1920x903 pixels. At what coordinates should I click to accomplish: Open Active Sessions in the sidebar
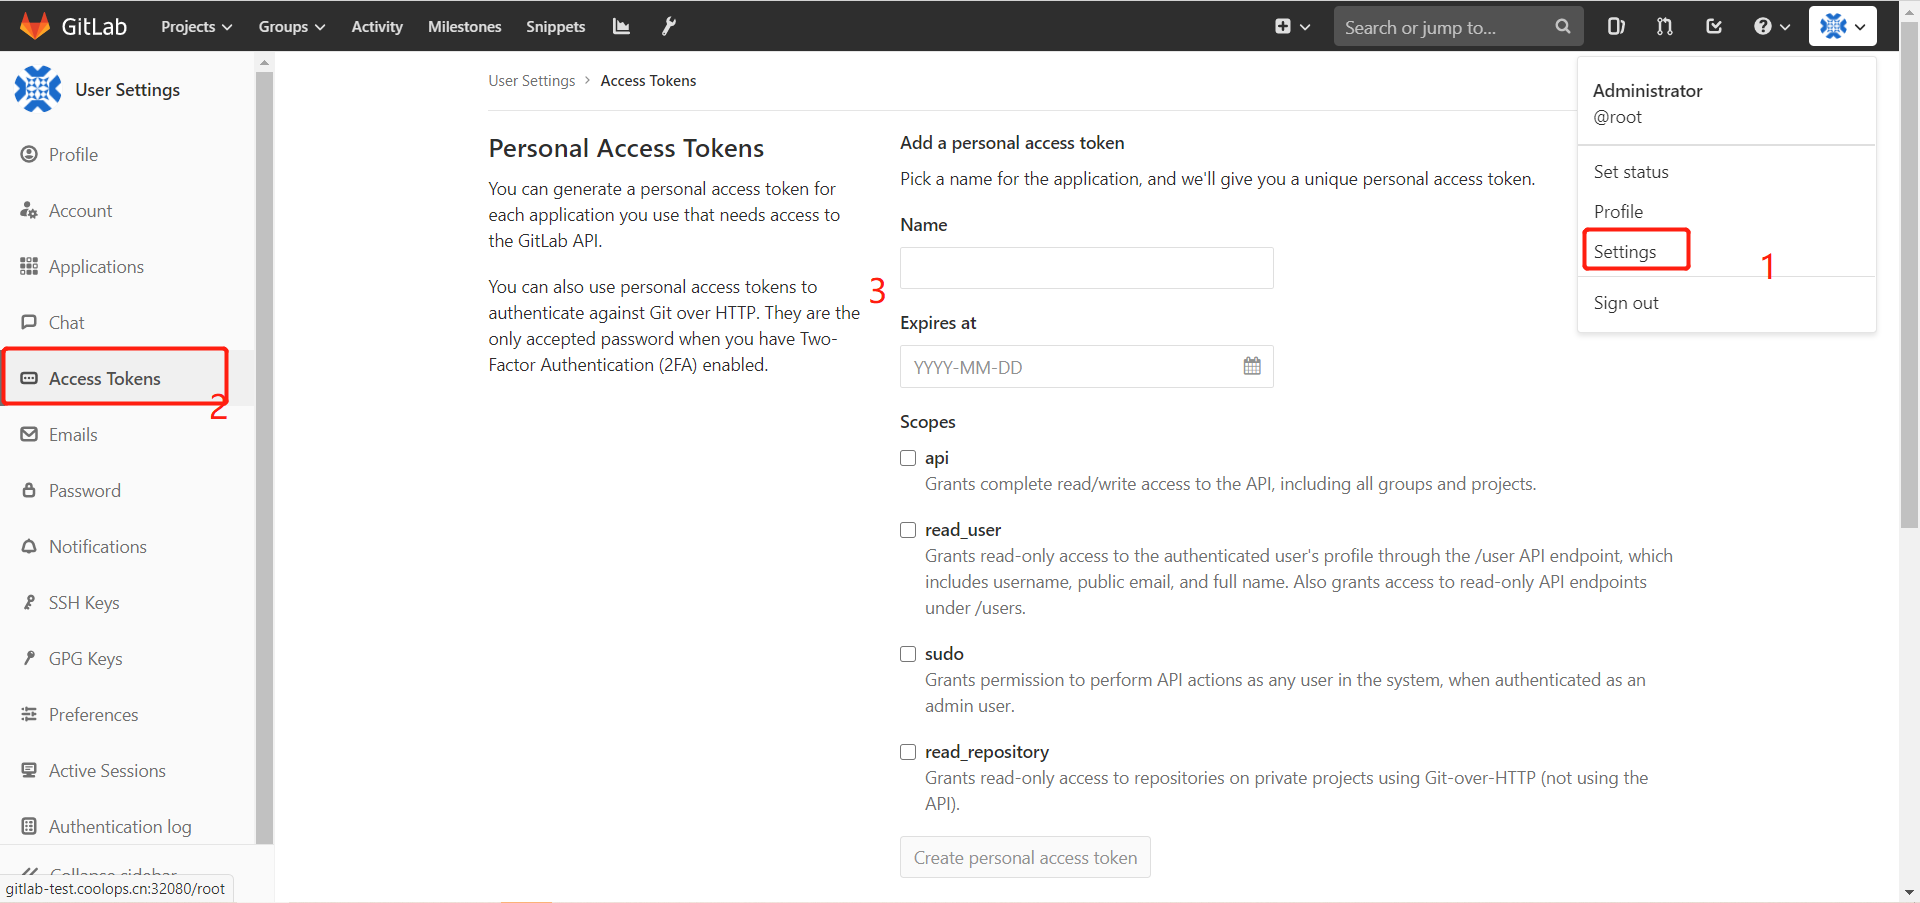[107, 771]
